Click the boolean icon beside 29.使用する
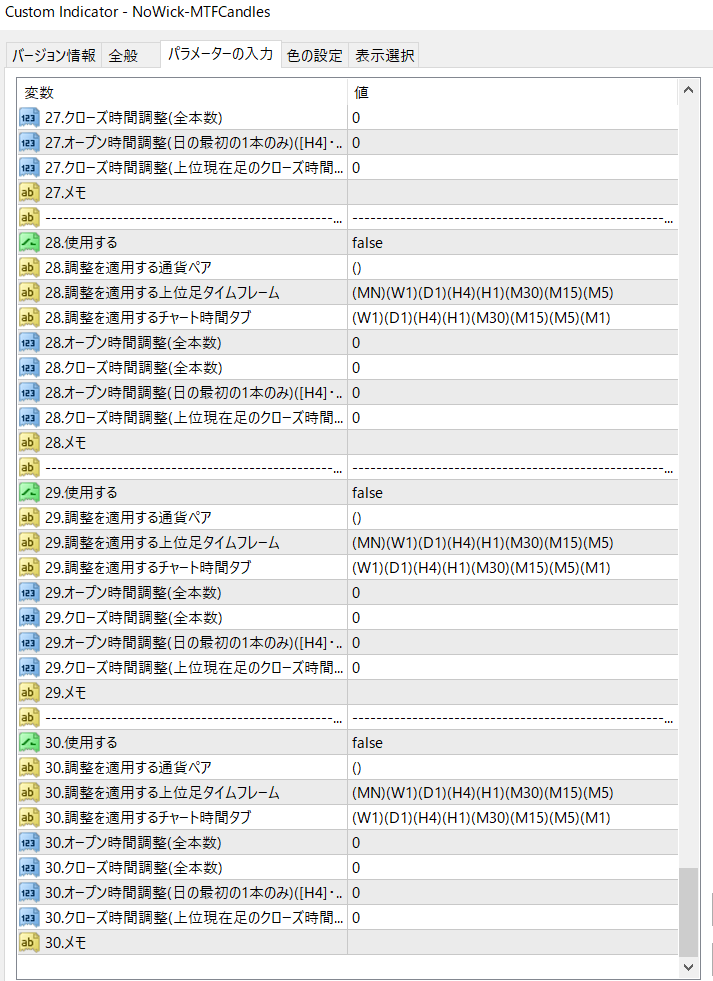713x981 pixels. [x=29, y=492]
